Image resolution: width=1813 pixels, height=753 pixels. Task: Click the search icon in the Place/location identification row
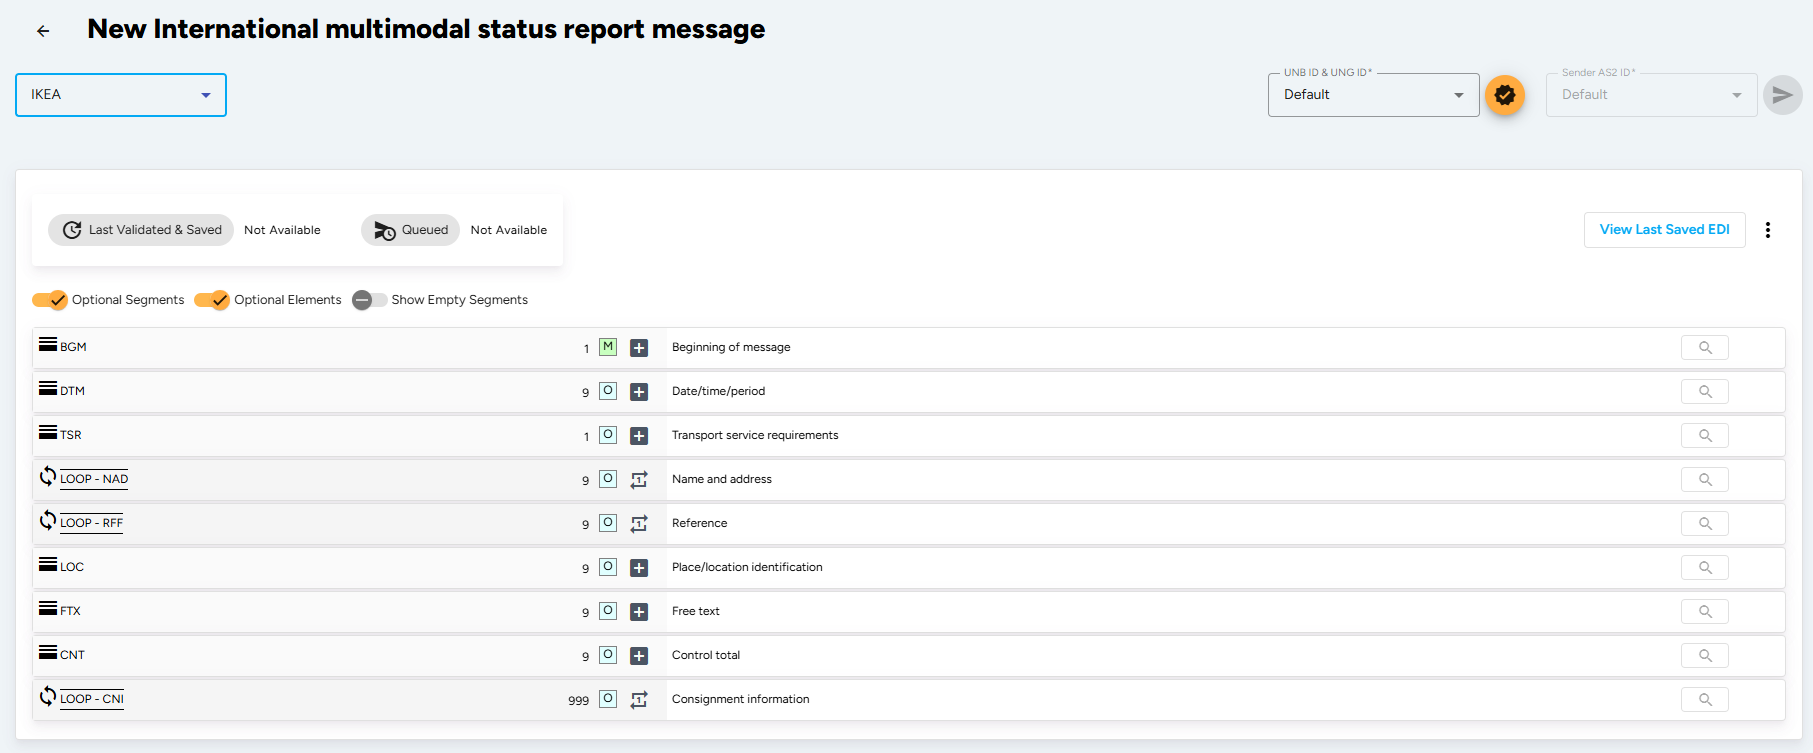coord(1705,568)
